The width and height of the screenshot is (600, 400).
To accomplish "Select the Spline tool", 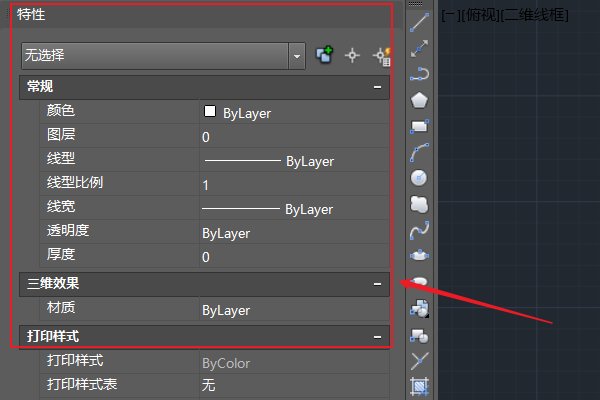I will pos(419,230).
